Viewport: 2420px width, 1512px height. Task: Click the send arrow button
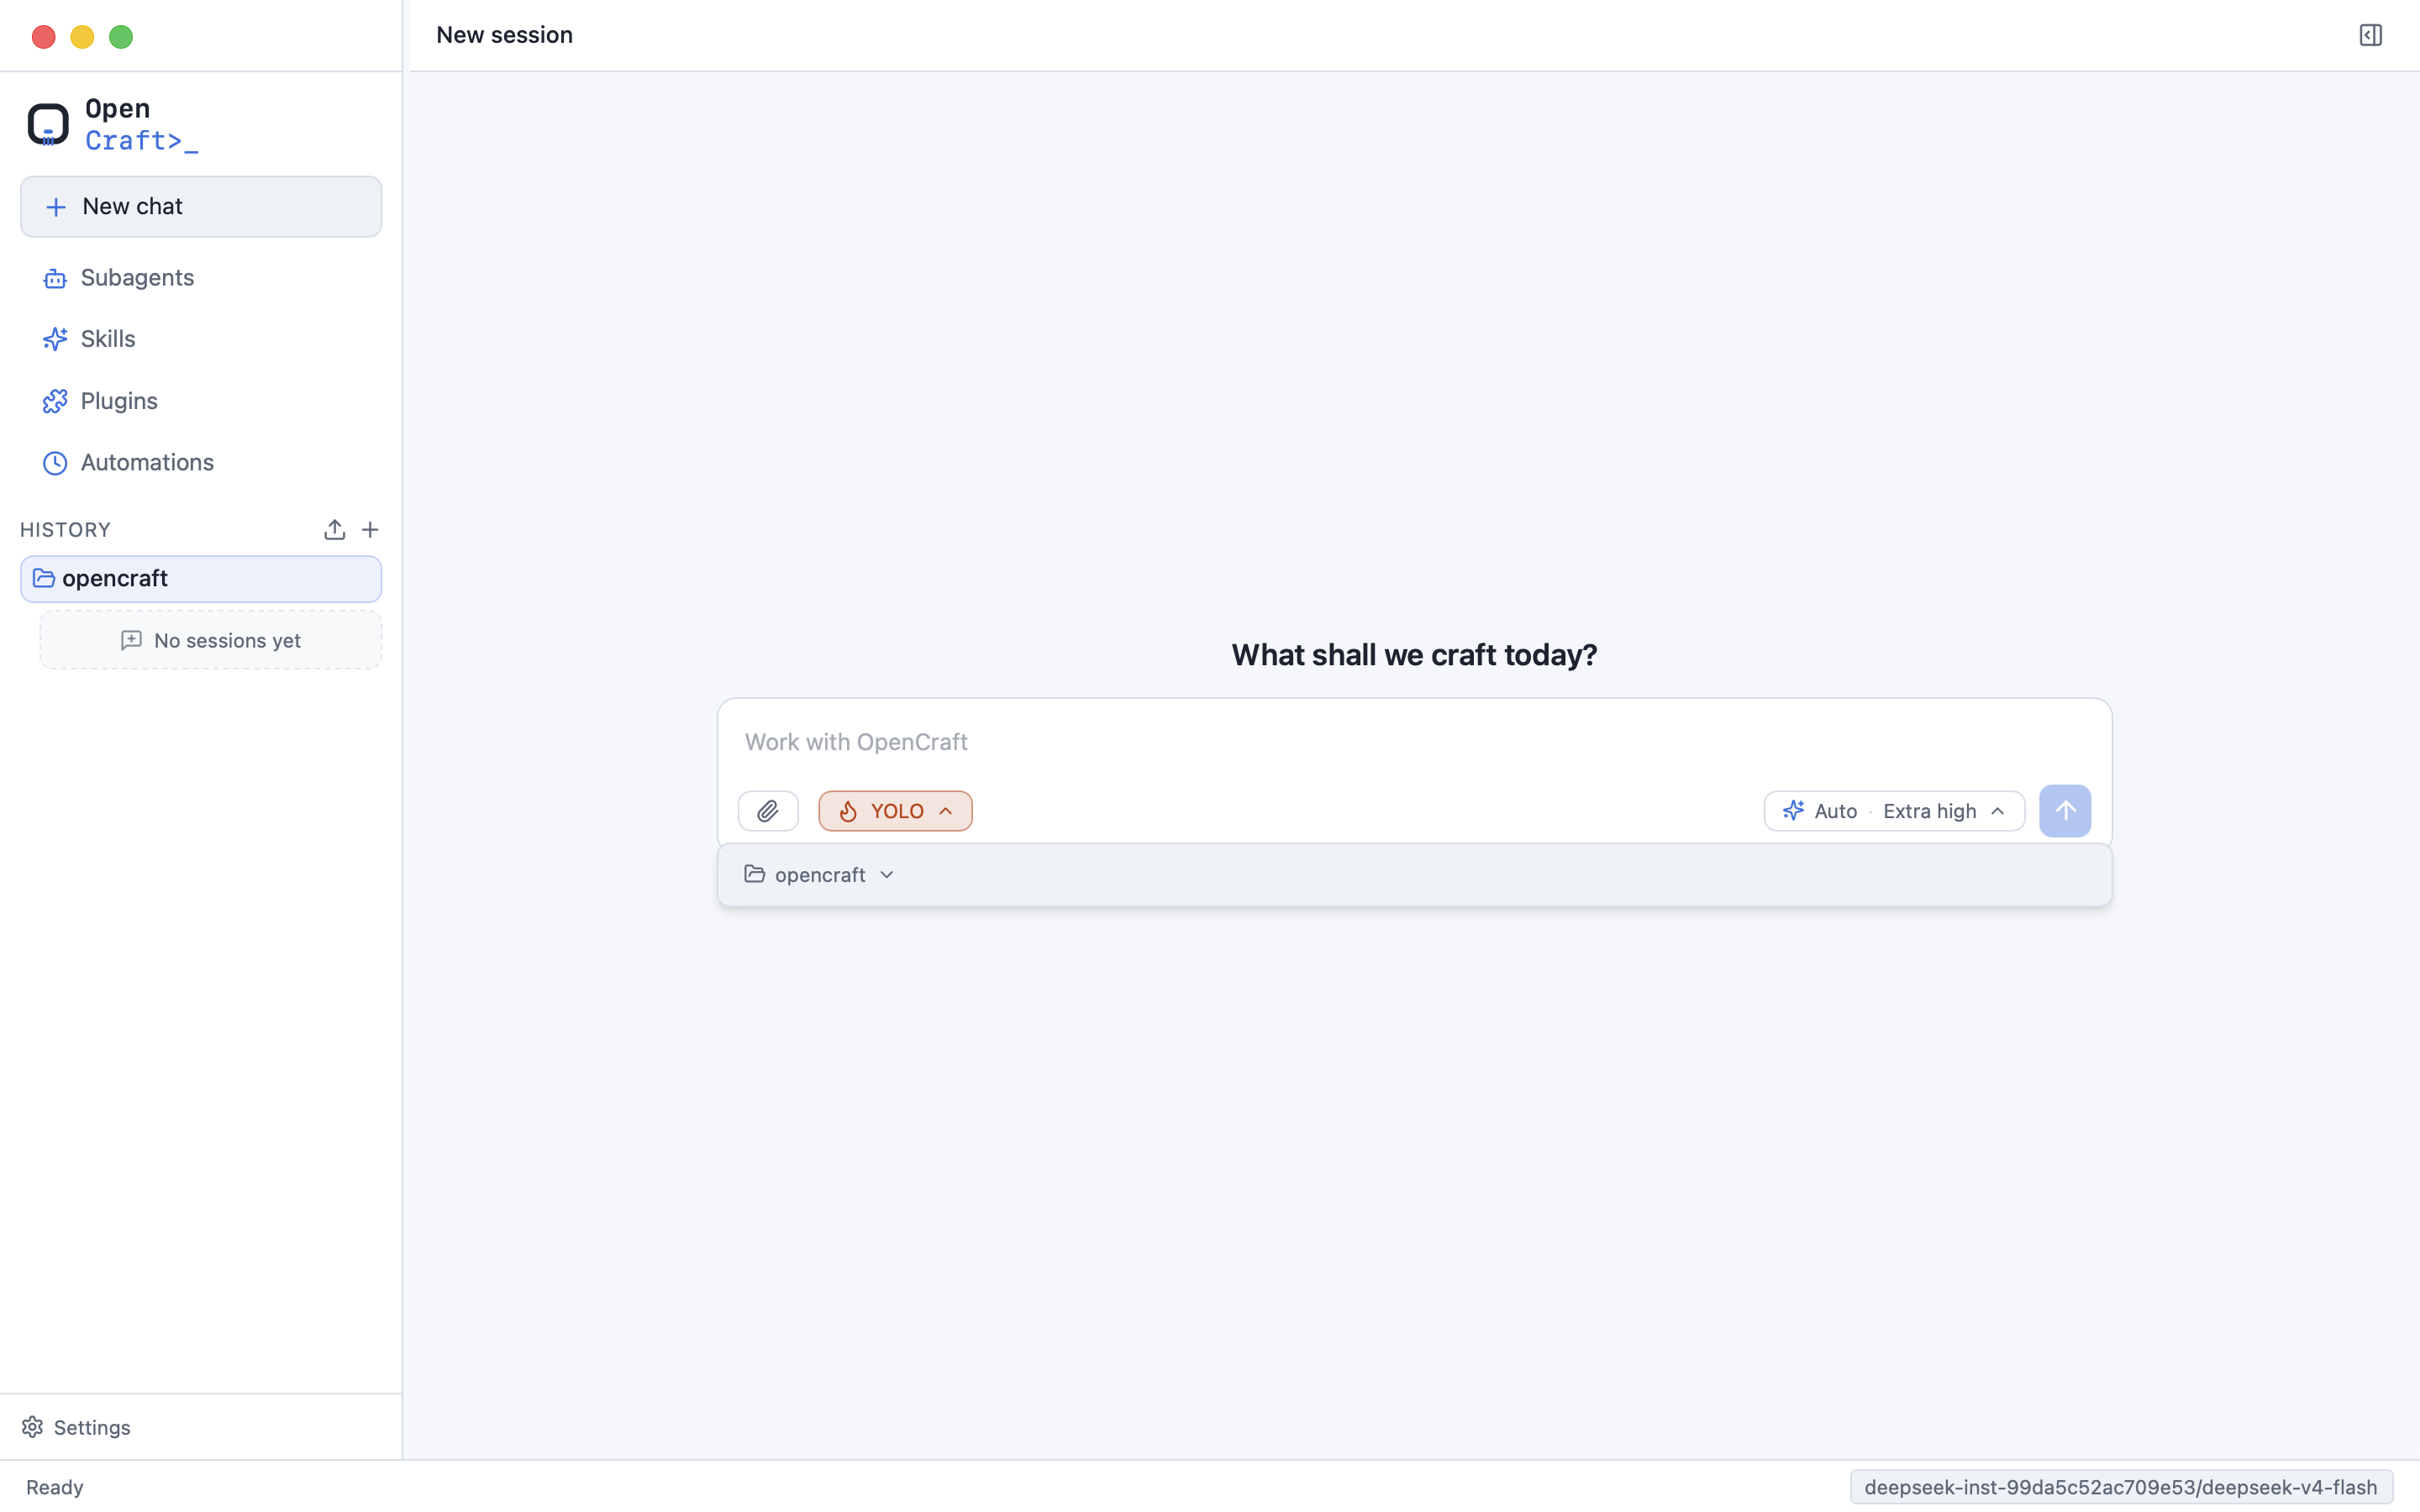click(x=2065, y=811)
